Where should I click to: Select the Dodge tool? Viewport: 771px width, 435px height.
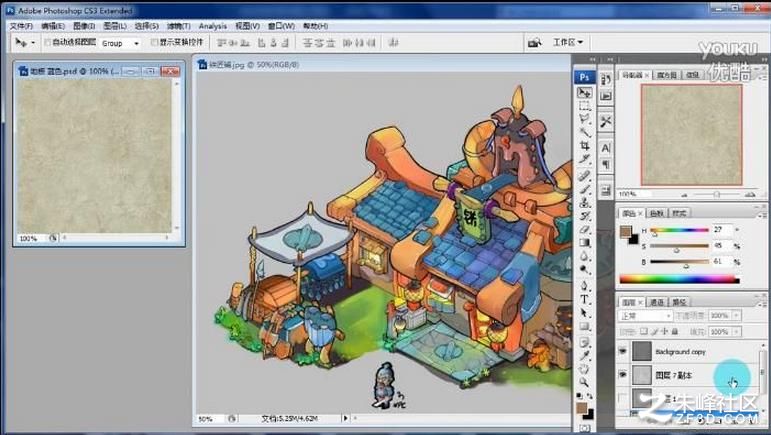[584, 269]
